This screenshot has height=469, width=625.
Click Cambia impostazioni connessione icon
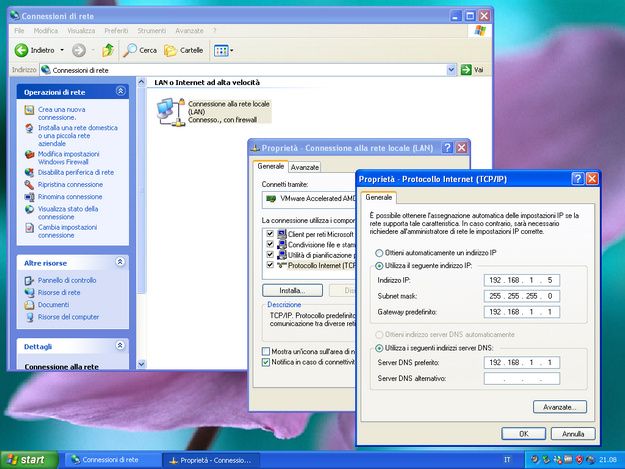(x=29, y=228)
